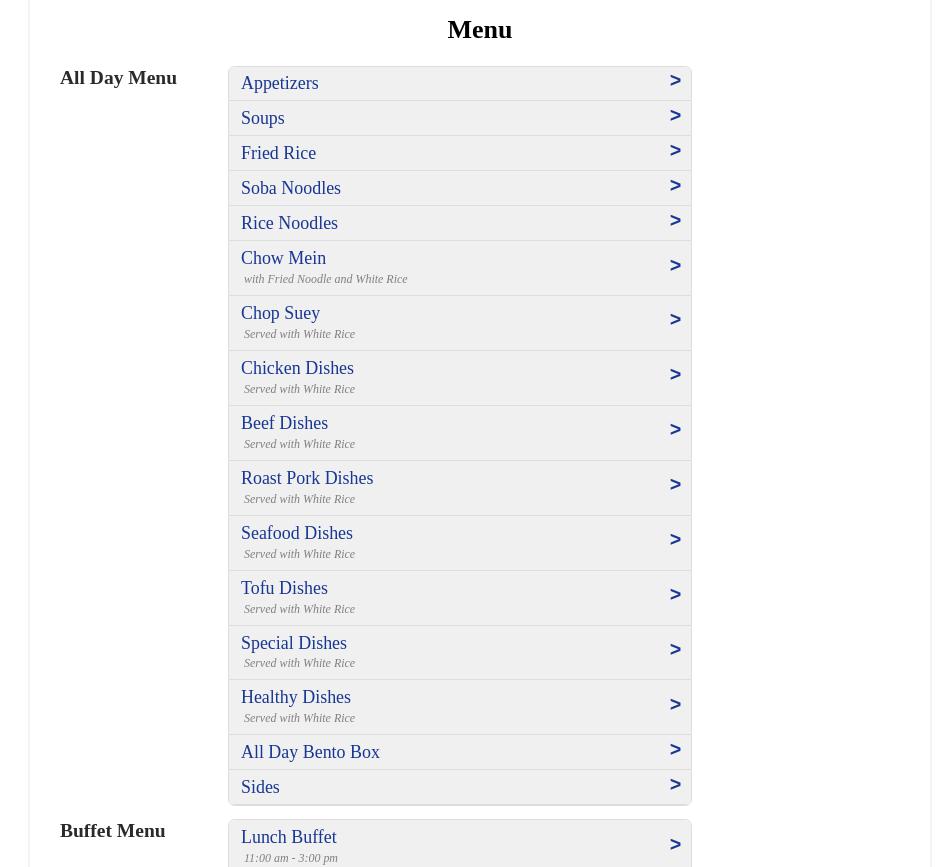View Chicken Dishes list
The image size is (945, 867).
[298, 369]
